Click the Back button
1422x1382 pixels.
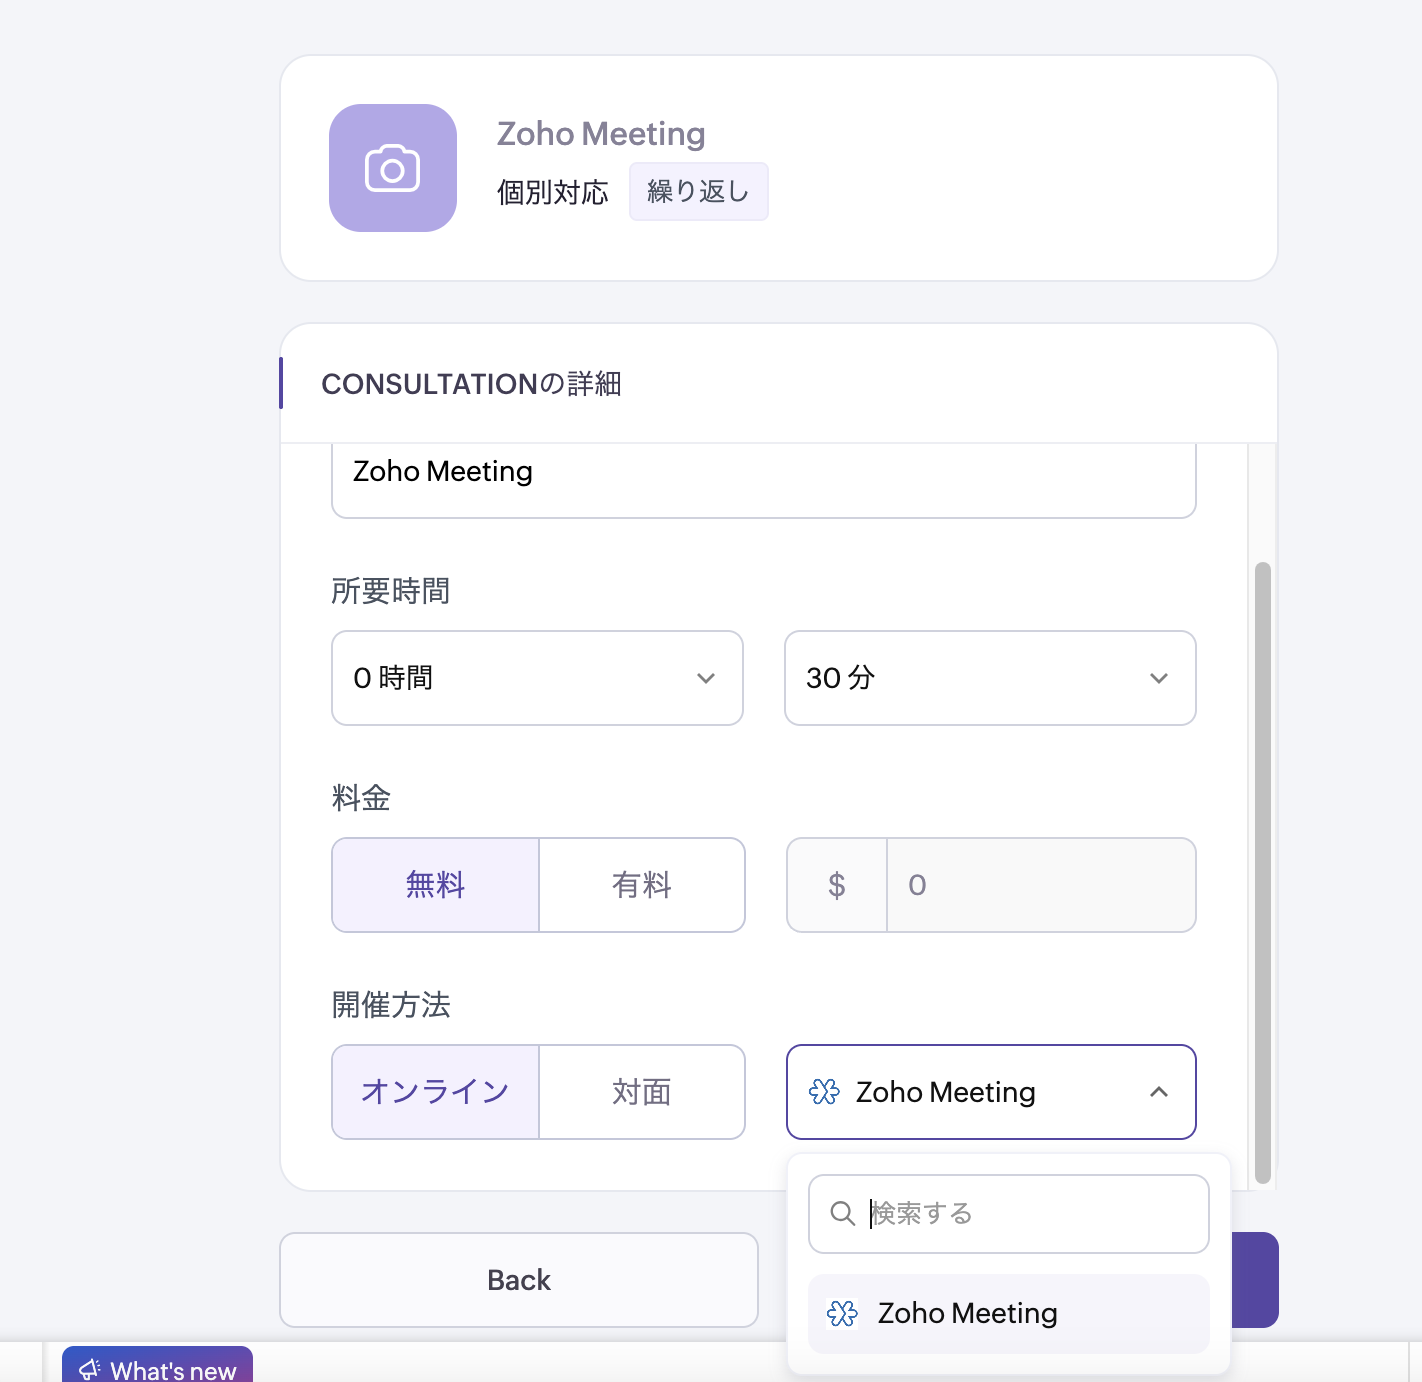519,1280
